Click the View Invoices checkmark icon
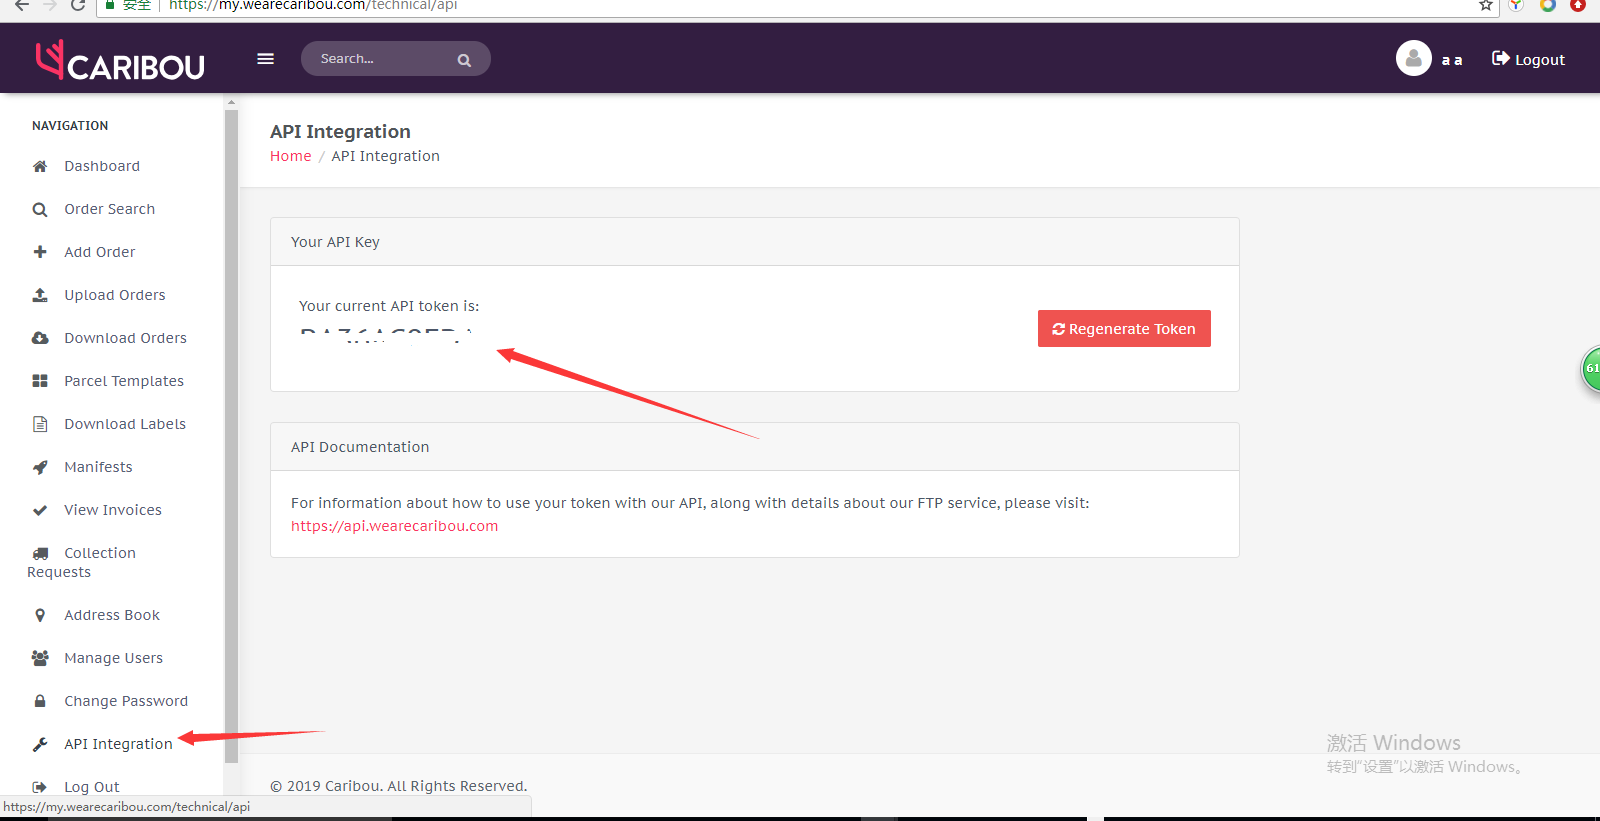Image resolution: width=1600 pixels, height=821 pixels. (x=40, y=510)
